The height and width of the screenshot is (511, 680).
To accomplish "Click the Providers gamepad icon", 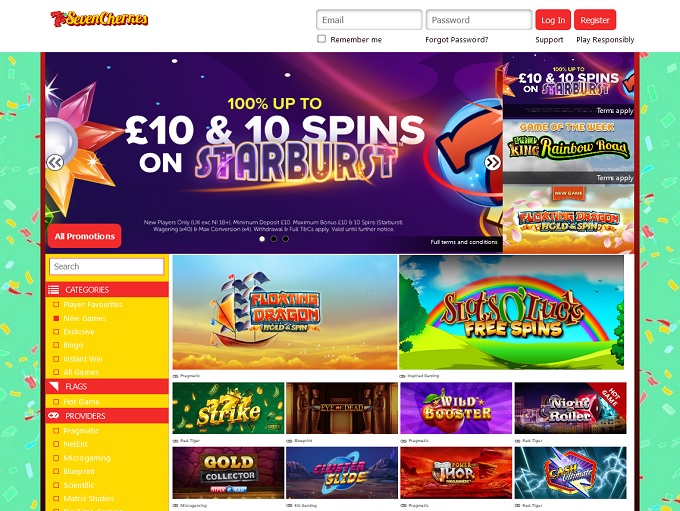I will 54,416.
